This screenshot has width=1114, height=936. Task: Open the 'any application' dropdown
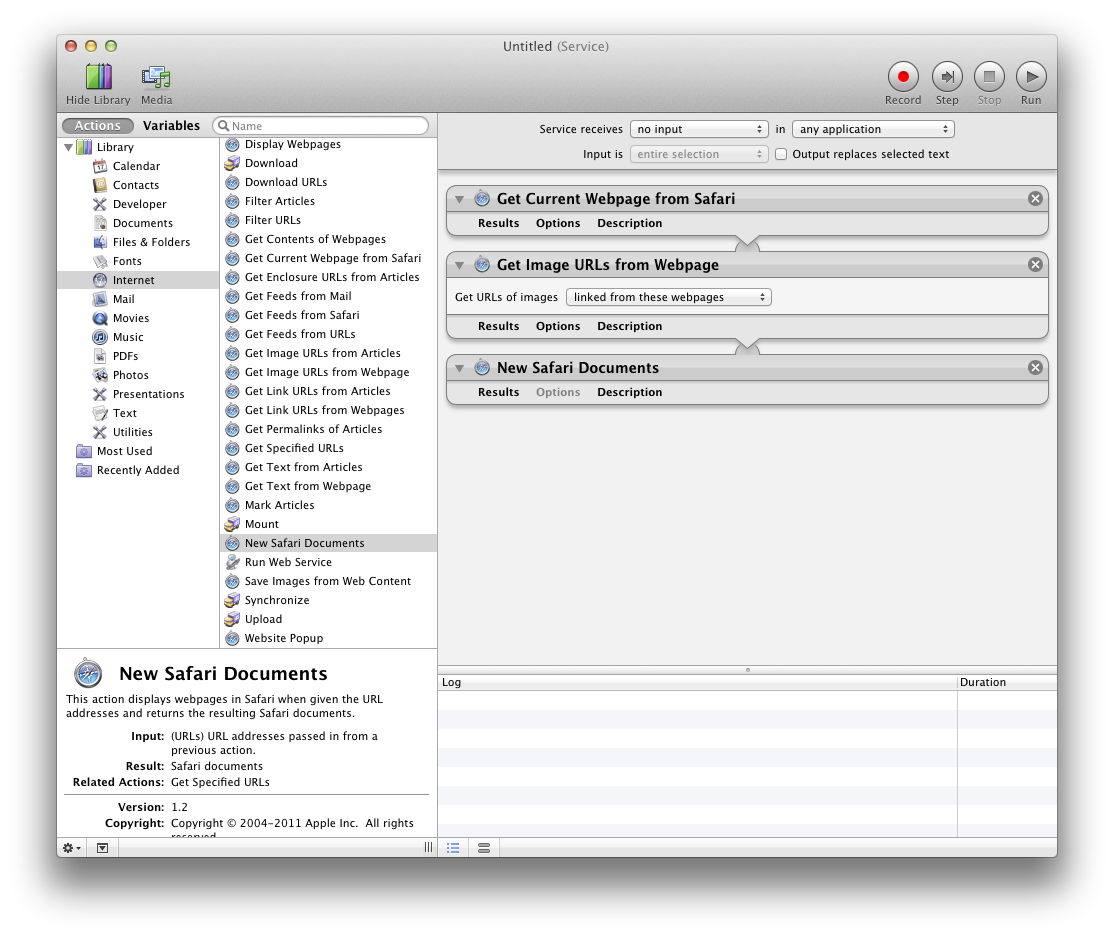(873, 129)
